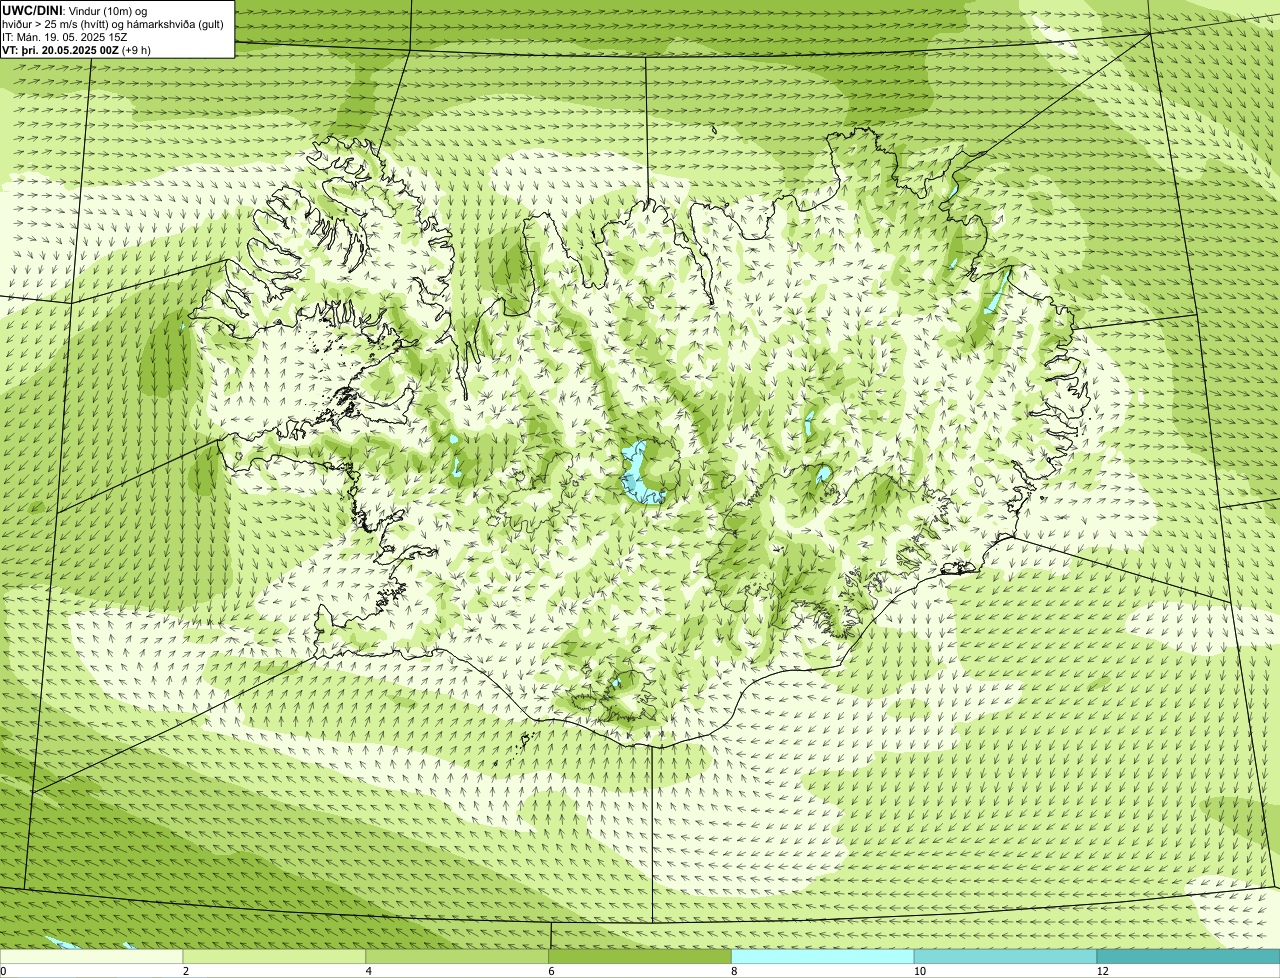This screenshot has width=1280, height=978.
Task: Click the 6–8 m/s darker green swatch
Action: (x=641, y=956)
